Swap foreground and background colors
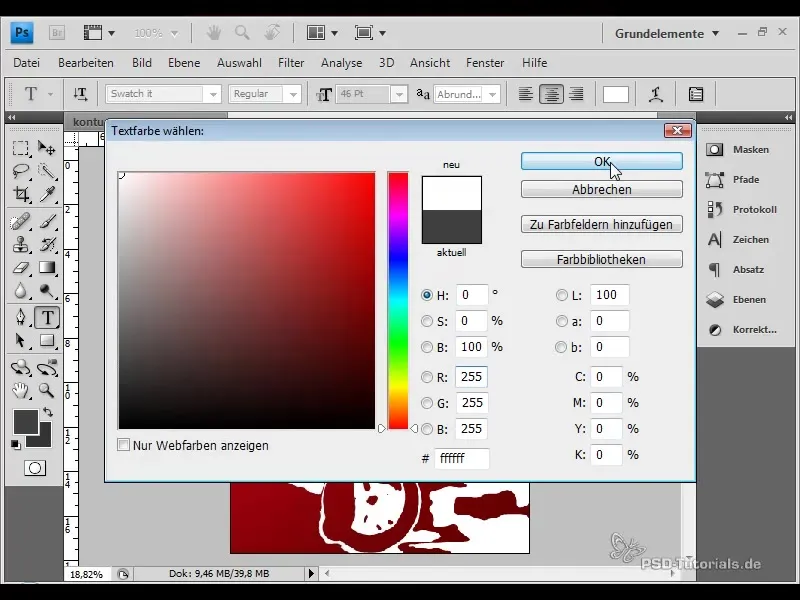800x600 pixels. (x=48, y=412)
